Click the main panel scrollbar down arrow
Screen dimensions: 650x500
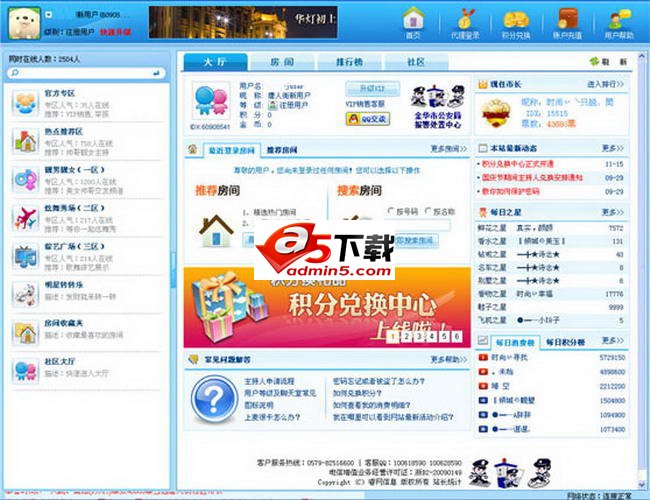click(642, 484)
